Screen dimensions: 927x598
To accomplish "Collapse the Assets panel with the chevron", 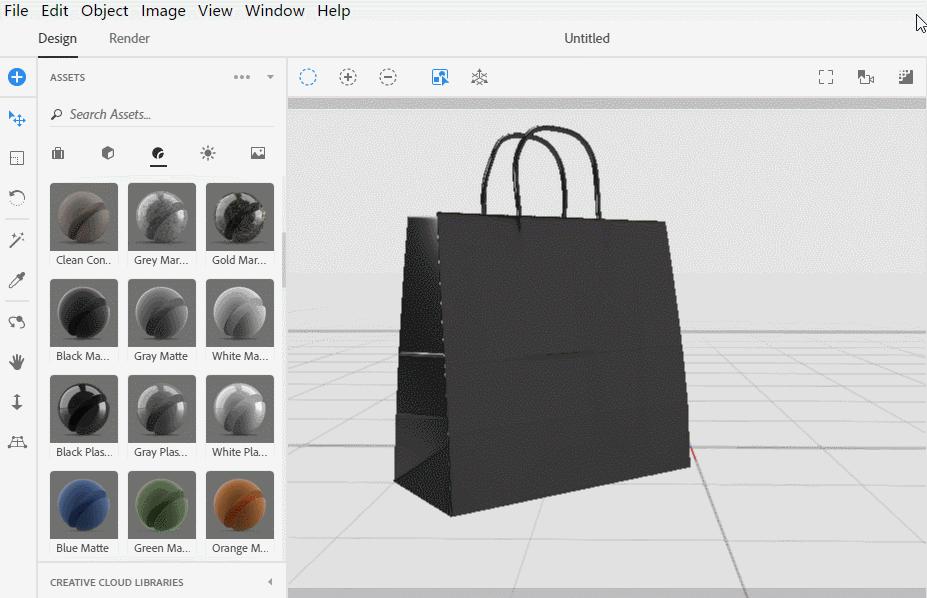I will click(x=268, y=76).
